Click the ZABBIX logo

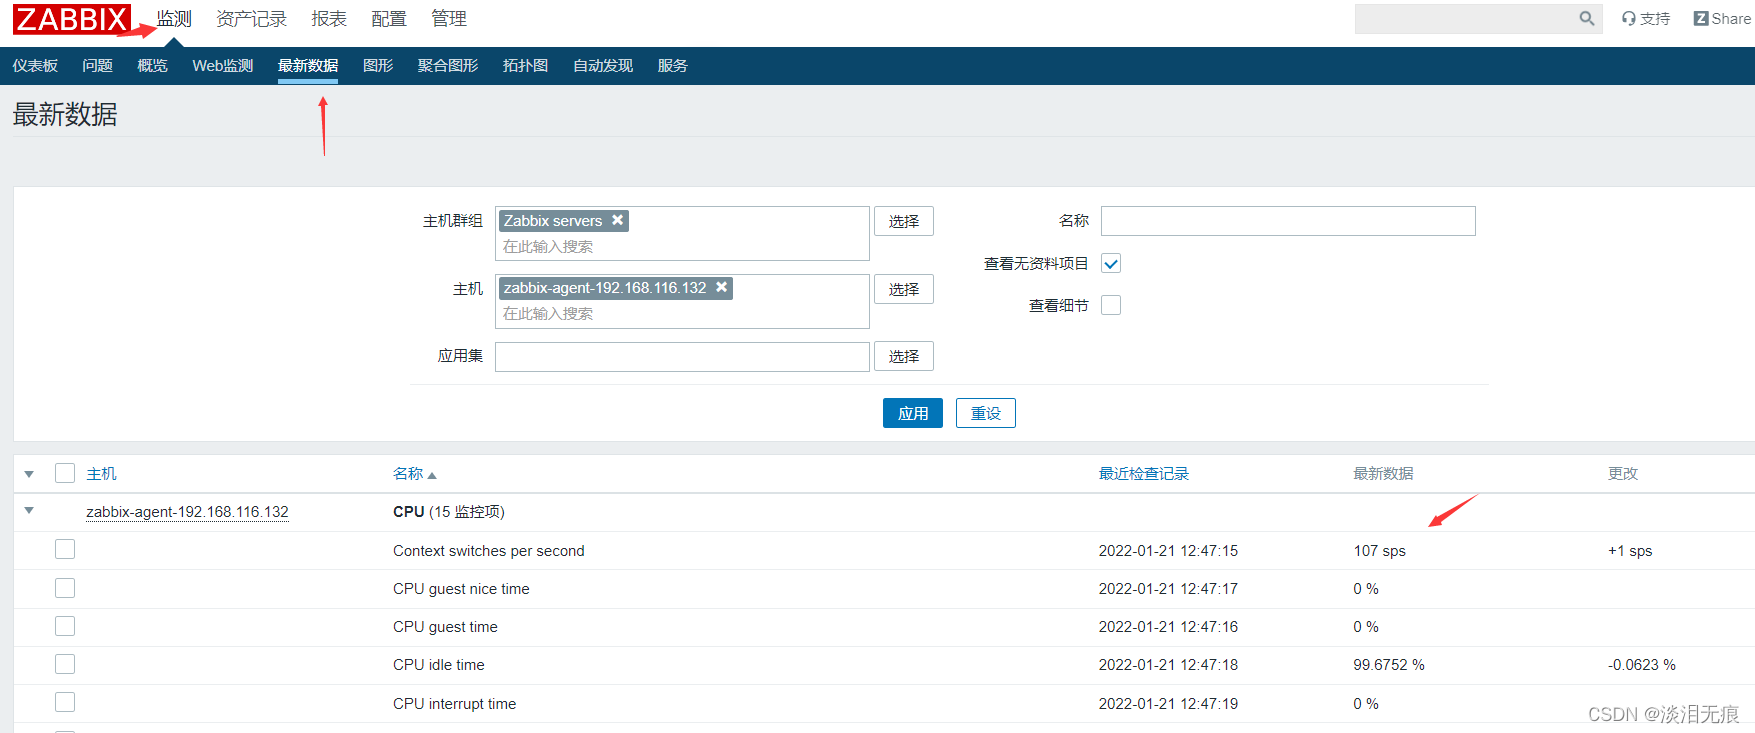pyautogui.click(x=71, y=19)
